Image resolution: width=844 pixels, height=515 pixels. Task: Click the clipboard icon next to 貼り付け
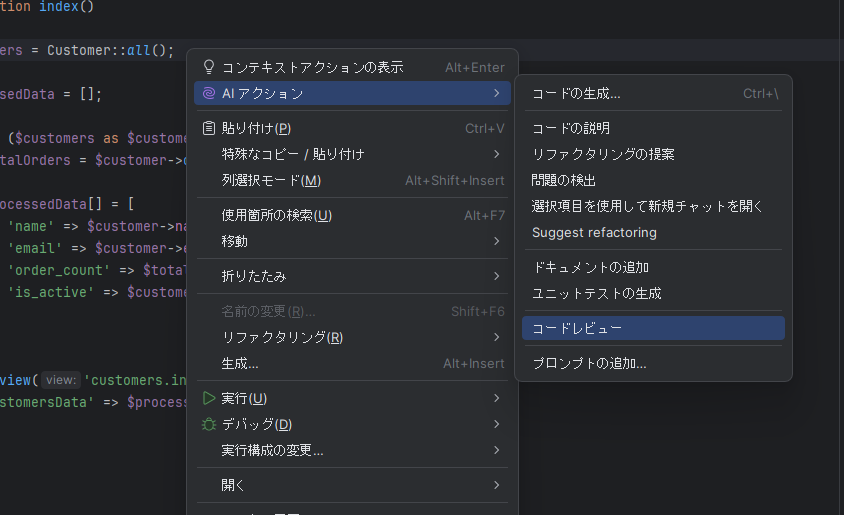[209, 128]
